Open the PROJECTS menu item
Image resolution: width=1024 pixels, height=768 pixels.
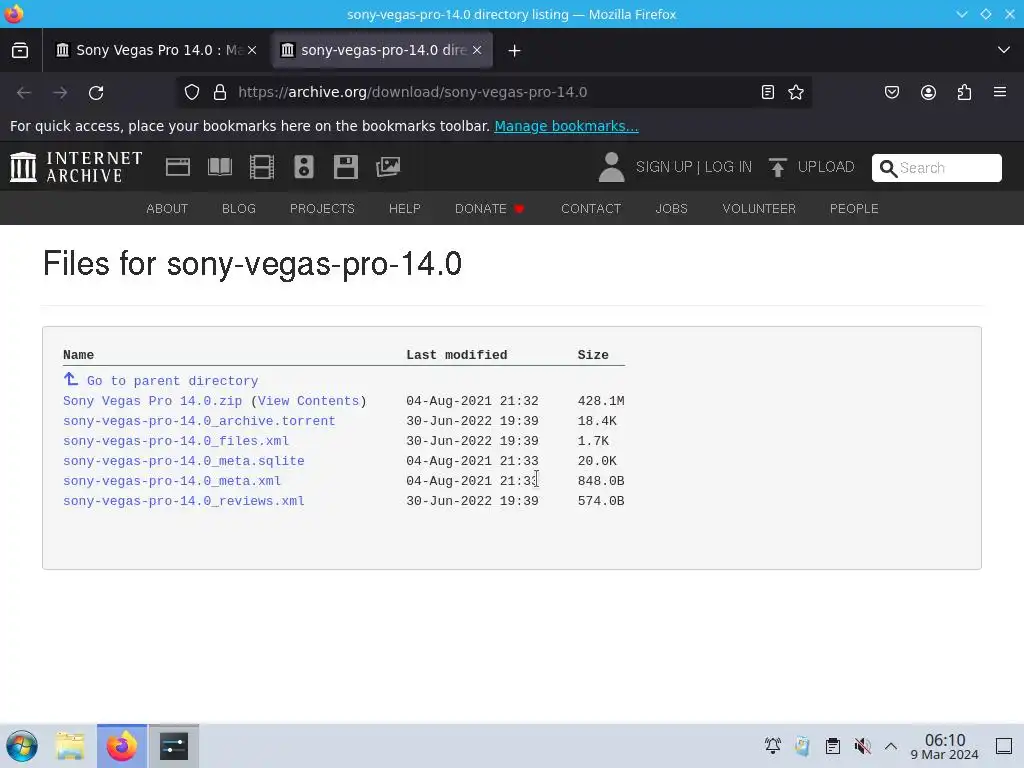322,209
